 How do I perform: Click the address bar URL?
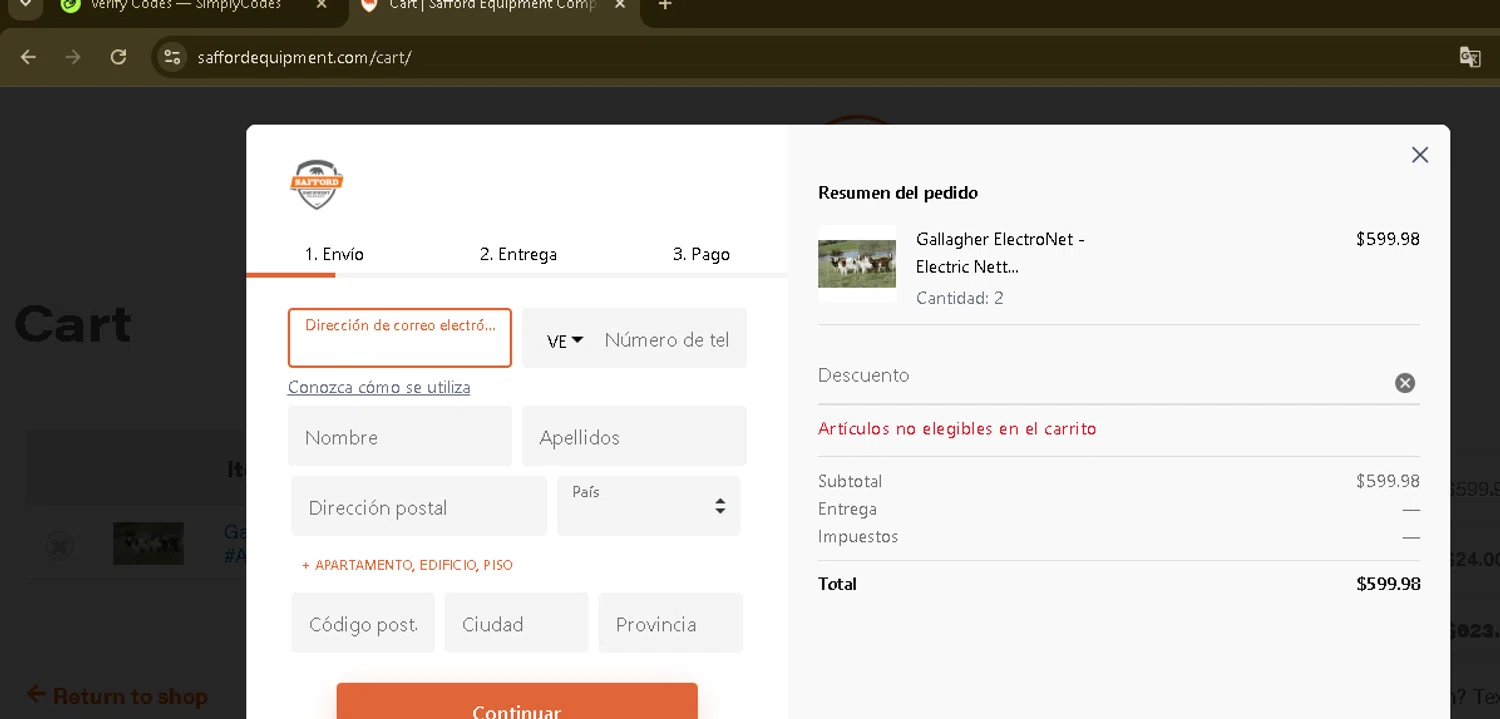pos(304,57)
